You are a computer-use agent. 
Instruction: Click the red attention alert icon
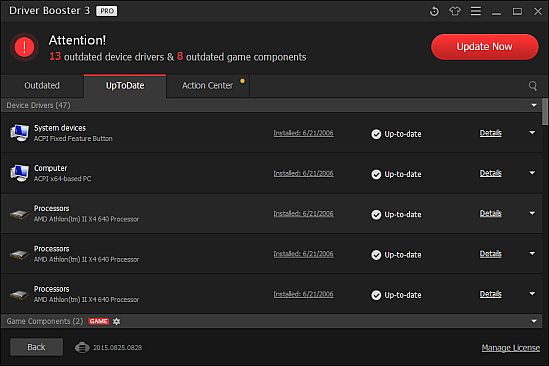[24, 47]
